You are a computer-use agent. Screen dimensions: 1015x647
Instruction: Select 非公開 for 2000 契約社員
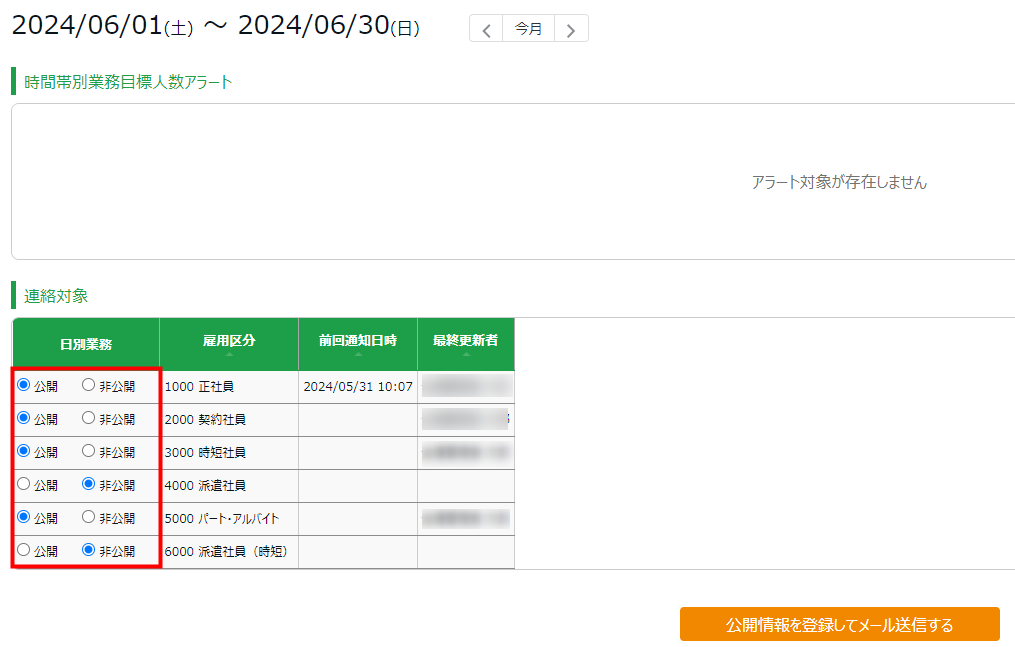point(89,418)
